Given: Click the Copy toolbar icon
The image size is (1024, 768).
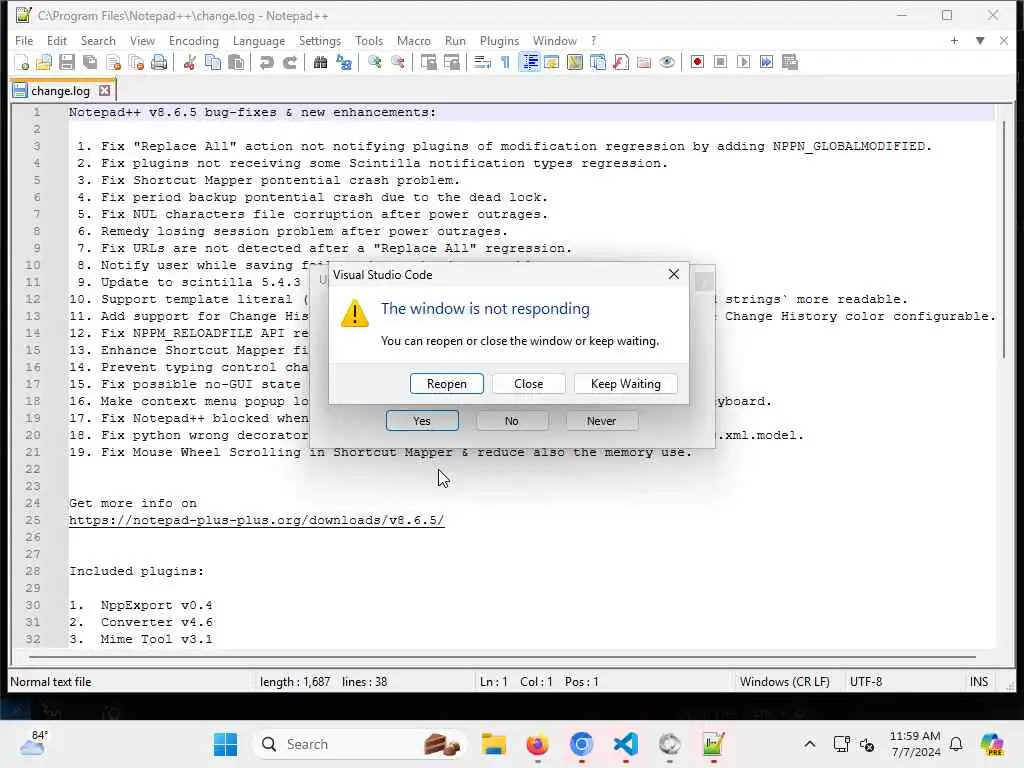Looking at the screenshot, I should coord(213,63).
